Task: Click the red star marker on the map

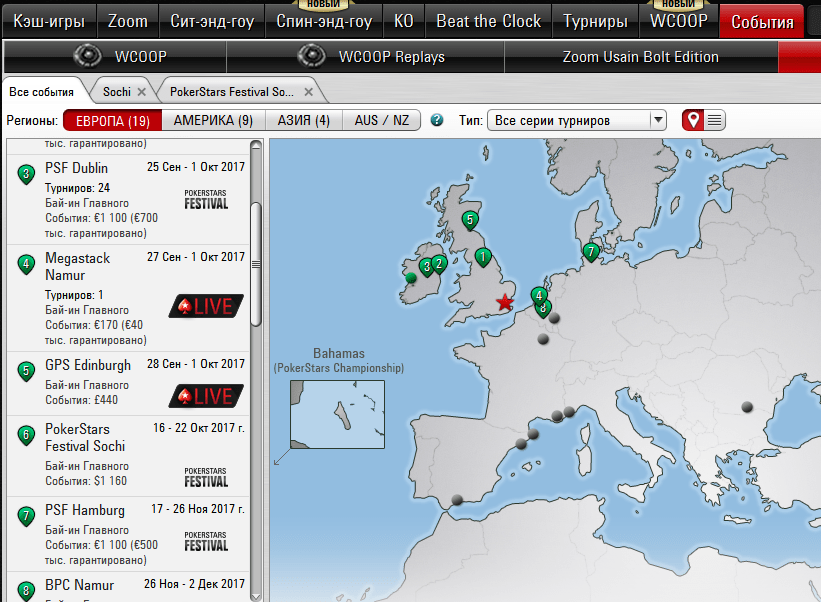Action: pyautogui.click(x=505, y=302)
